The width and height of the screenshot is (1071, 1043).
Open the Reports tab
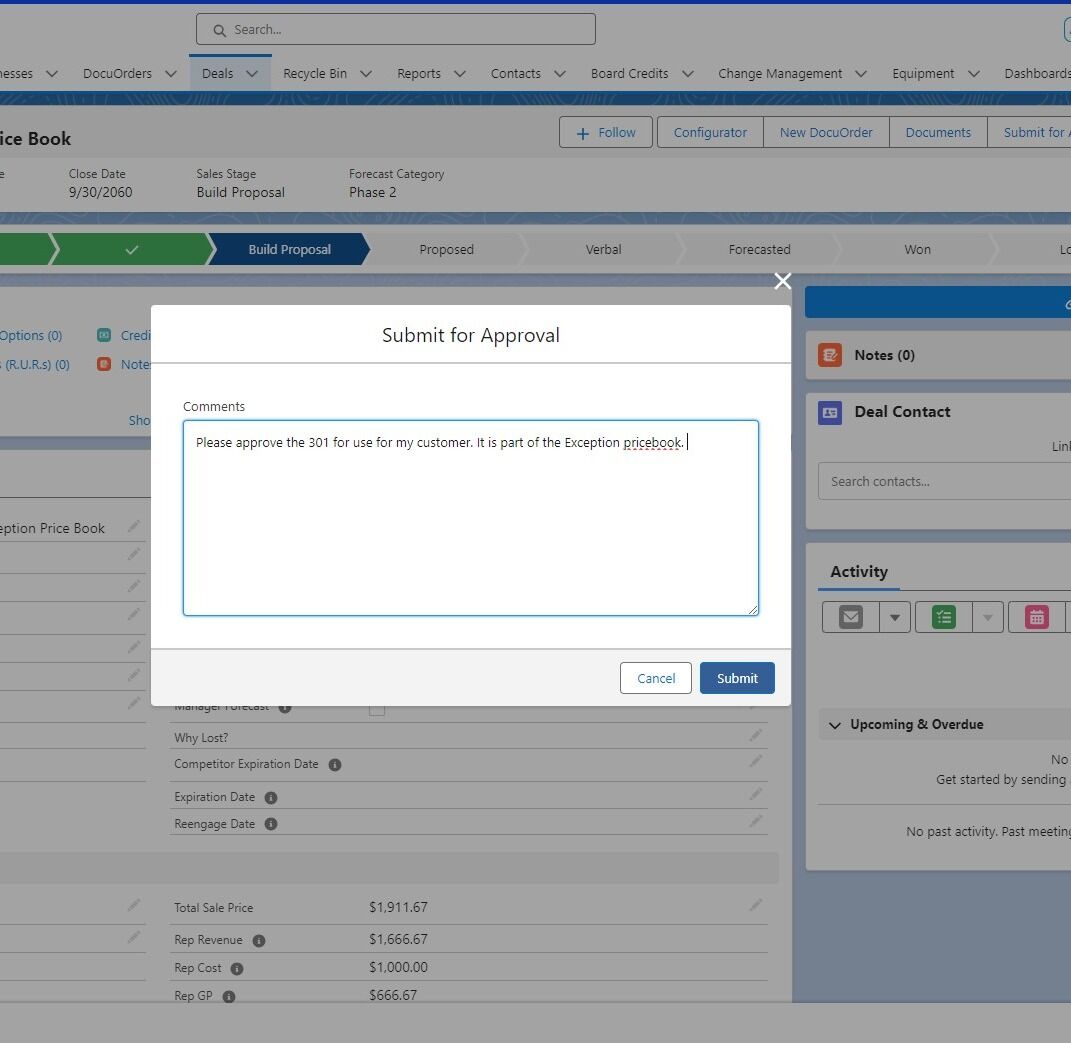click(419, 73)
